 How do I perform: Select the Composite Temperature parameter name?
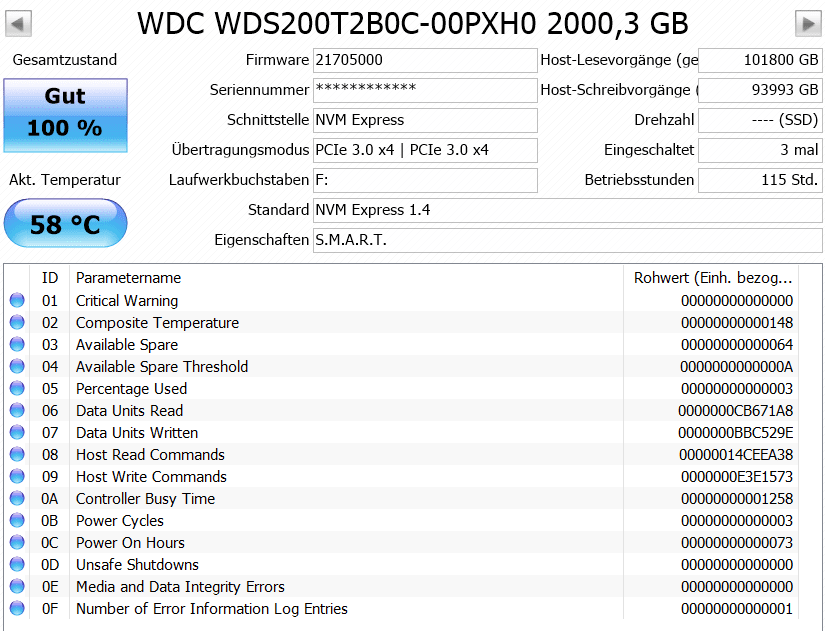tap(157, 323)
